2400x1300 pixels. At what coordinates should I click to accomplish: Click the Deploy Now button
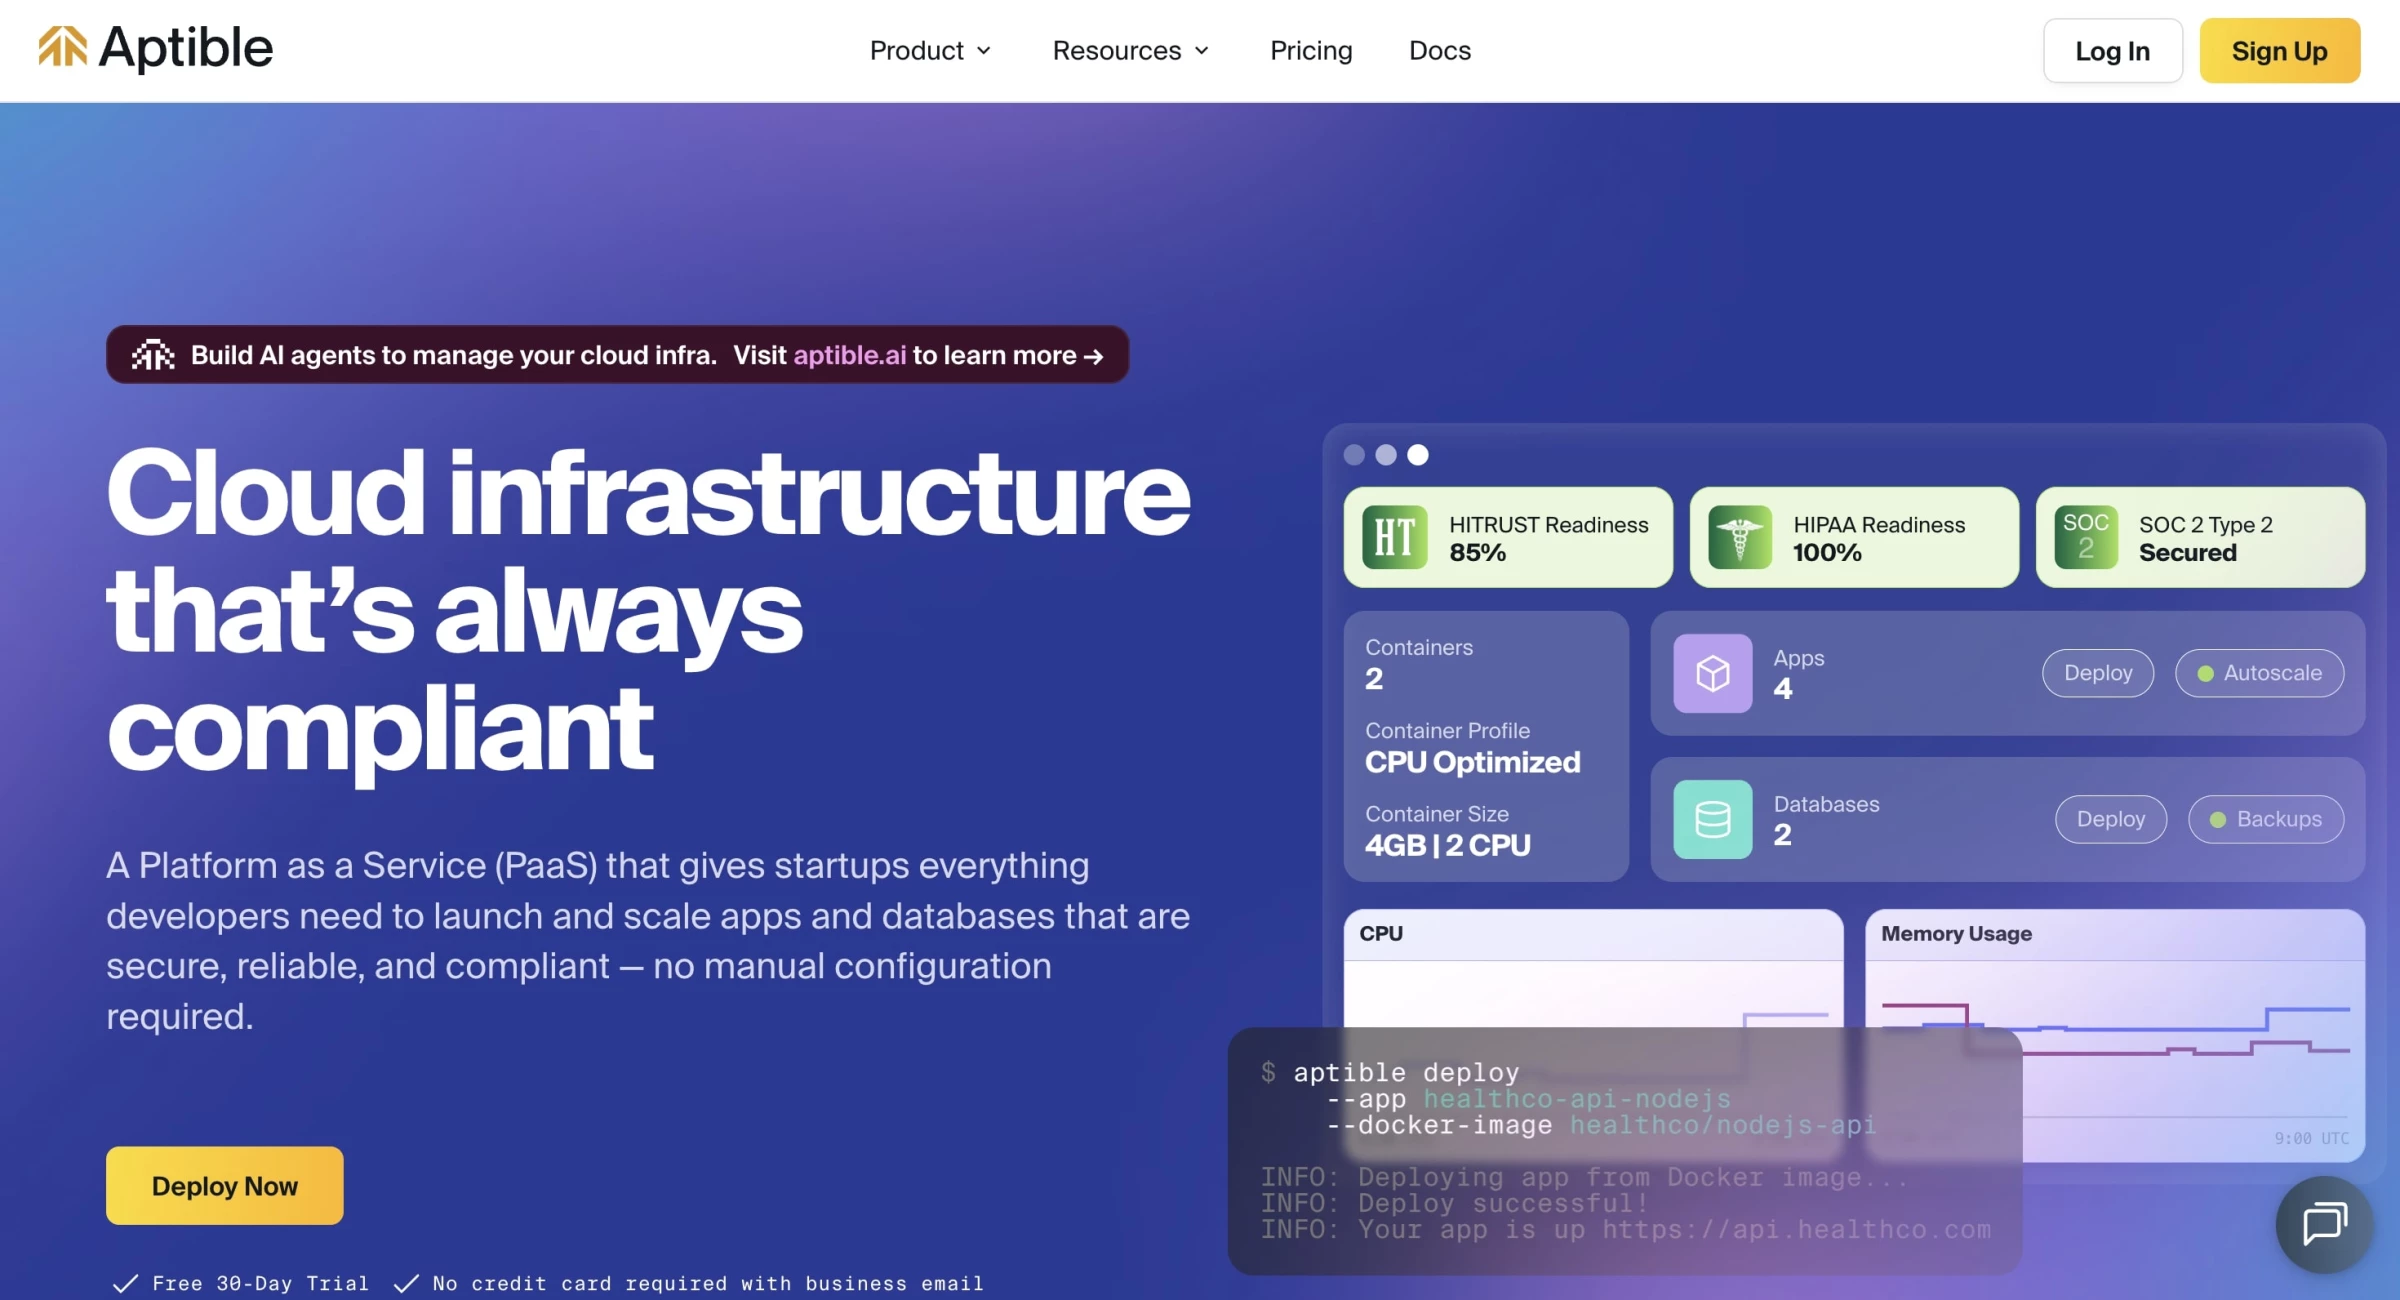click(x=225, y=1185)
